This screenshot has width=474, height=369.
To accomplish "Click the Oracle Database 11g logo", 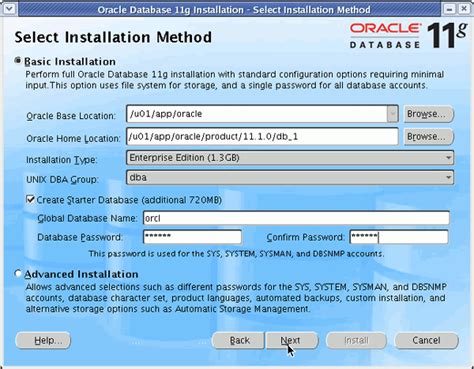I will point(408,35).
